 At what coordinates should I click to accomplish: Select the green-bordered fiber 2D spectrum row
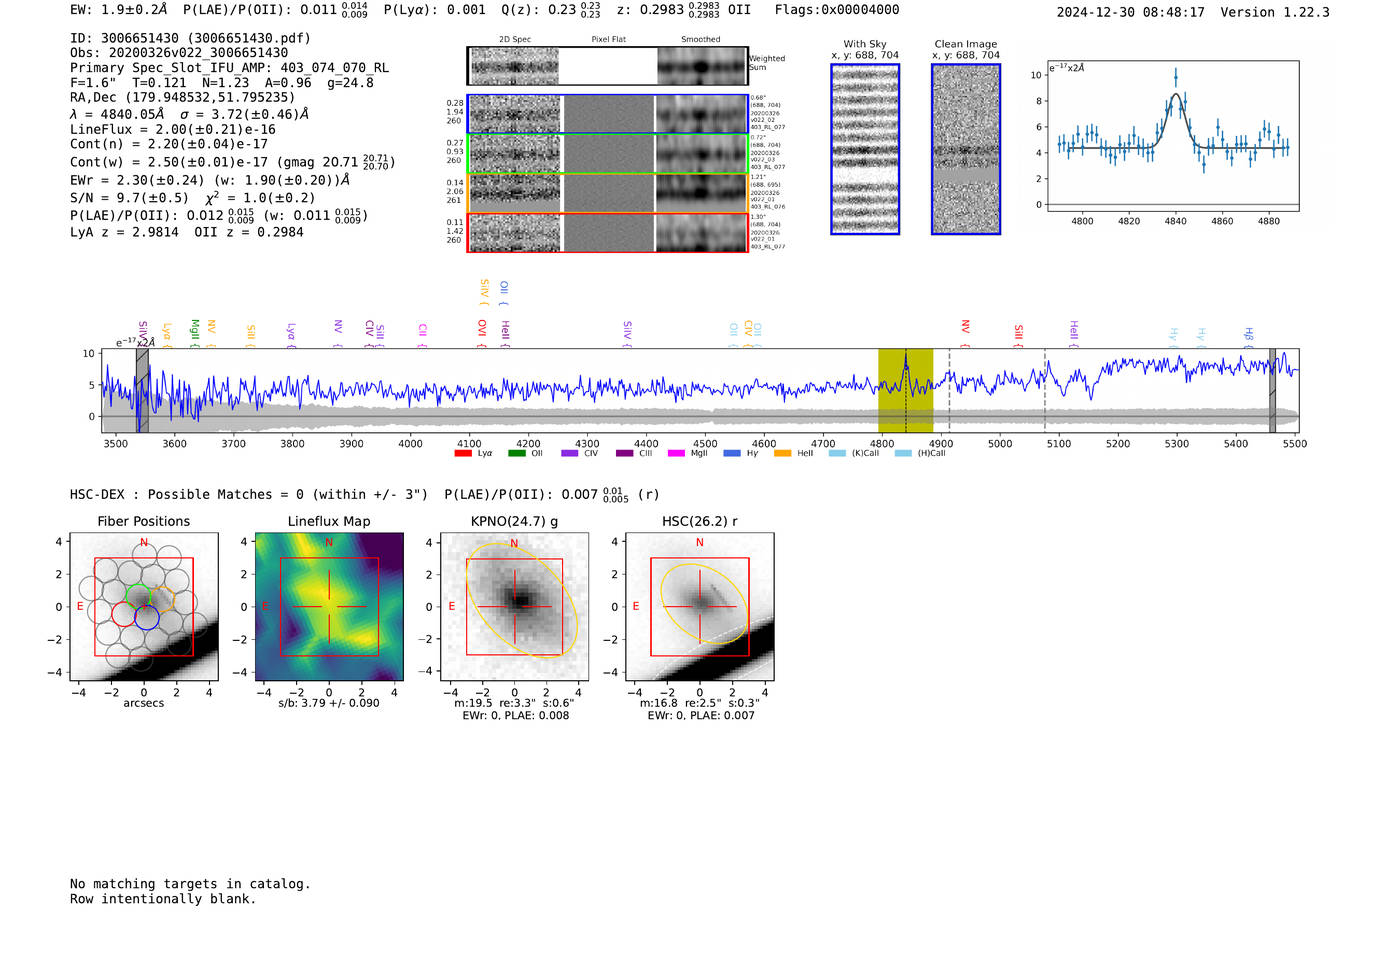point(608,153)
